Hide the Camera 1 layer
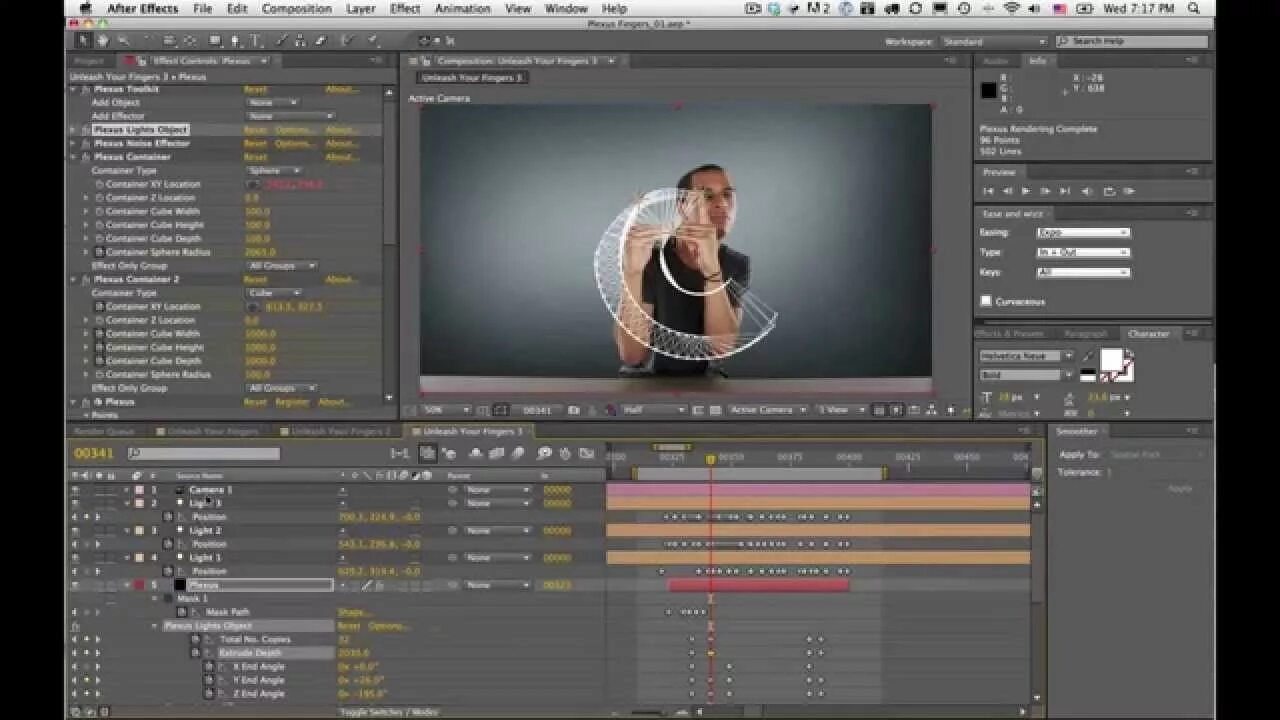The height and width of the screenshot is (720, 1280). 75,490
